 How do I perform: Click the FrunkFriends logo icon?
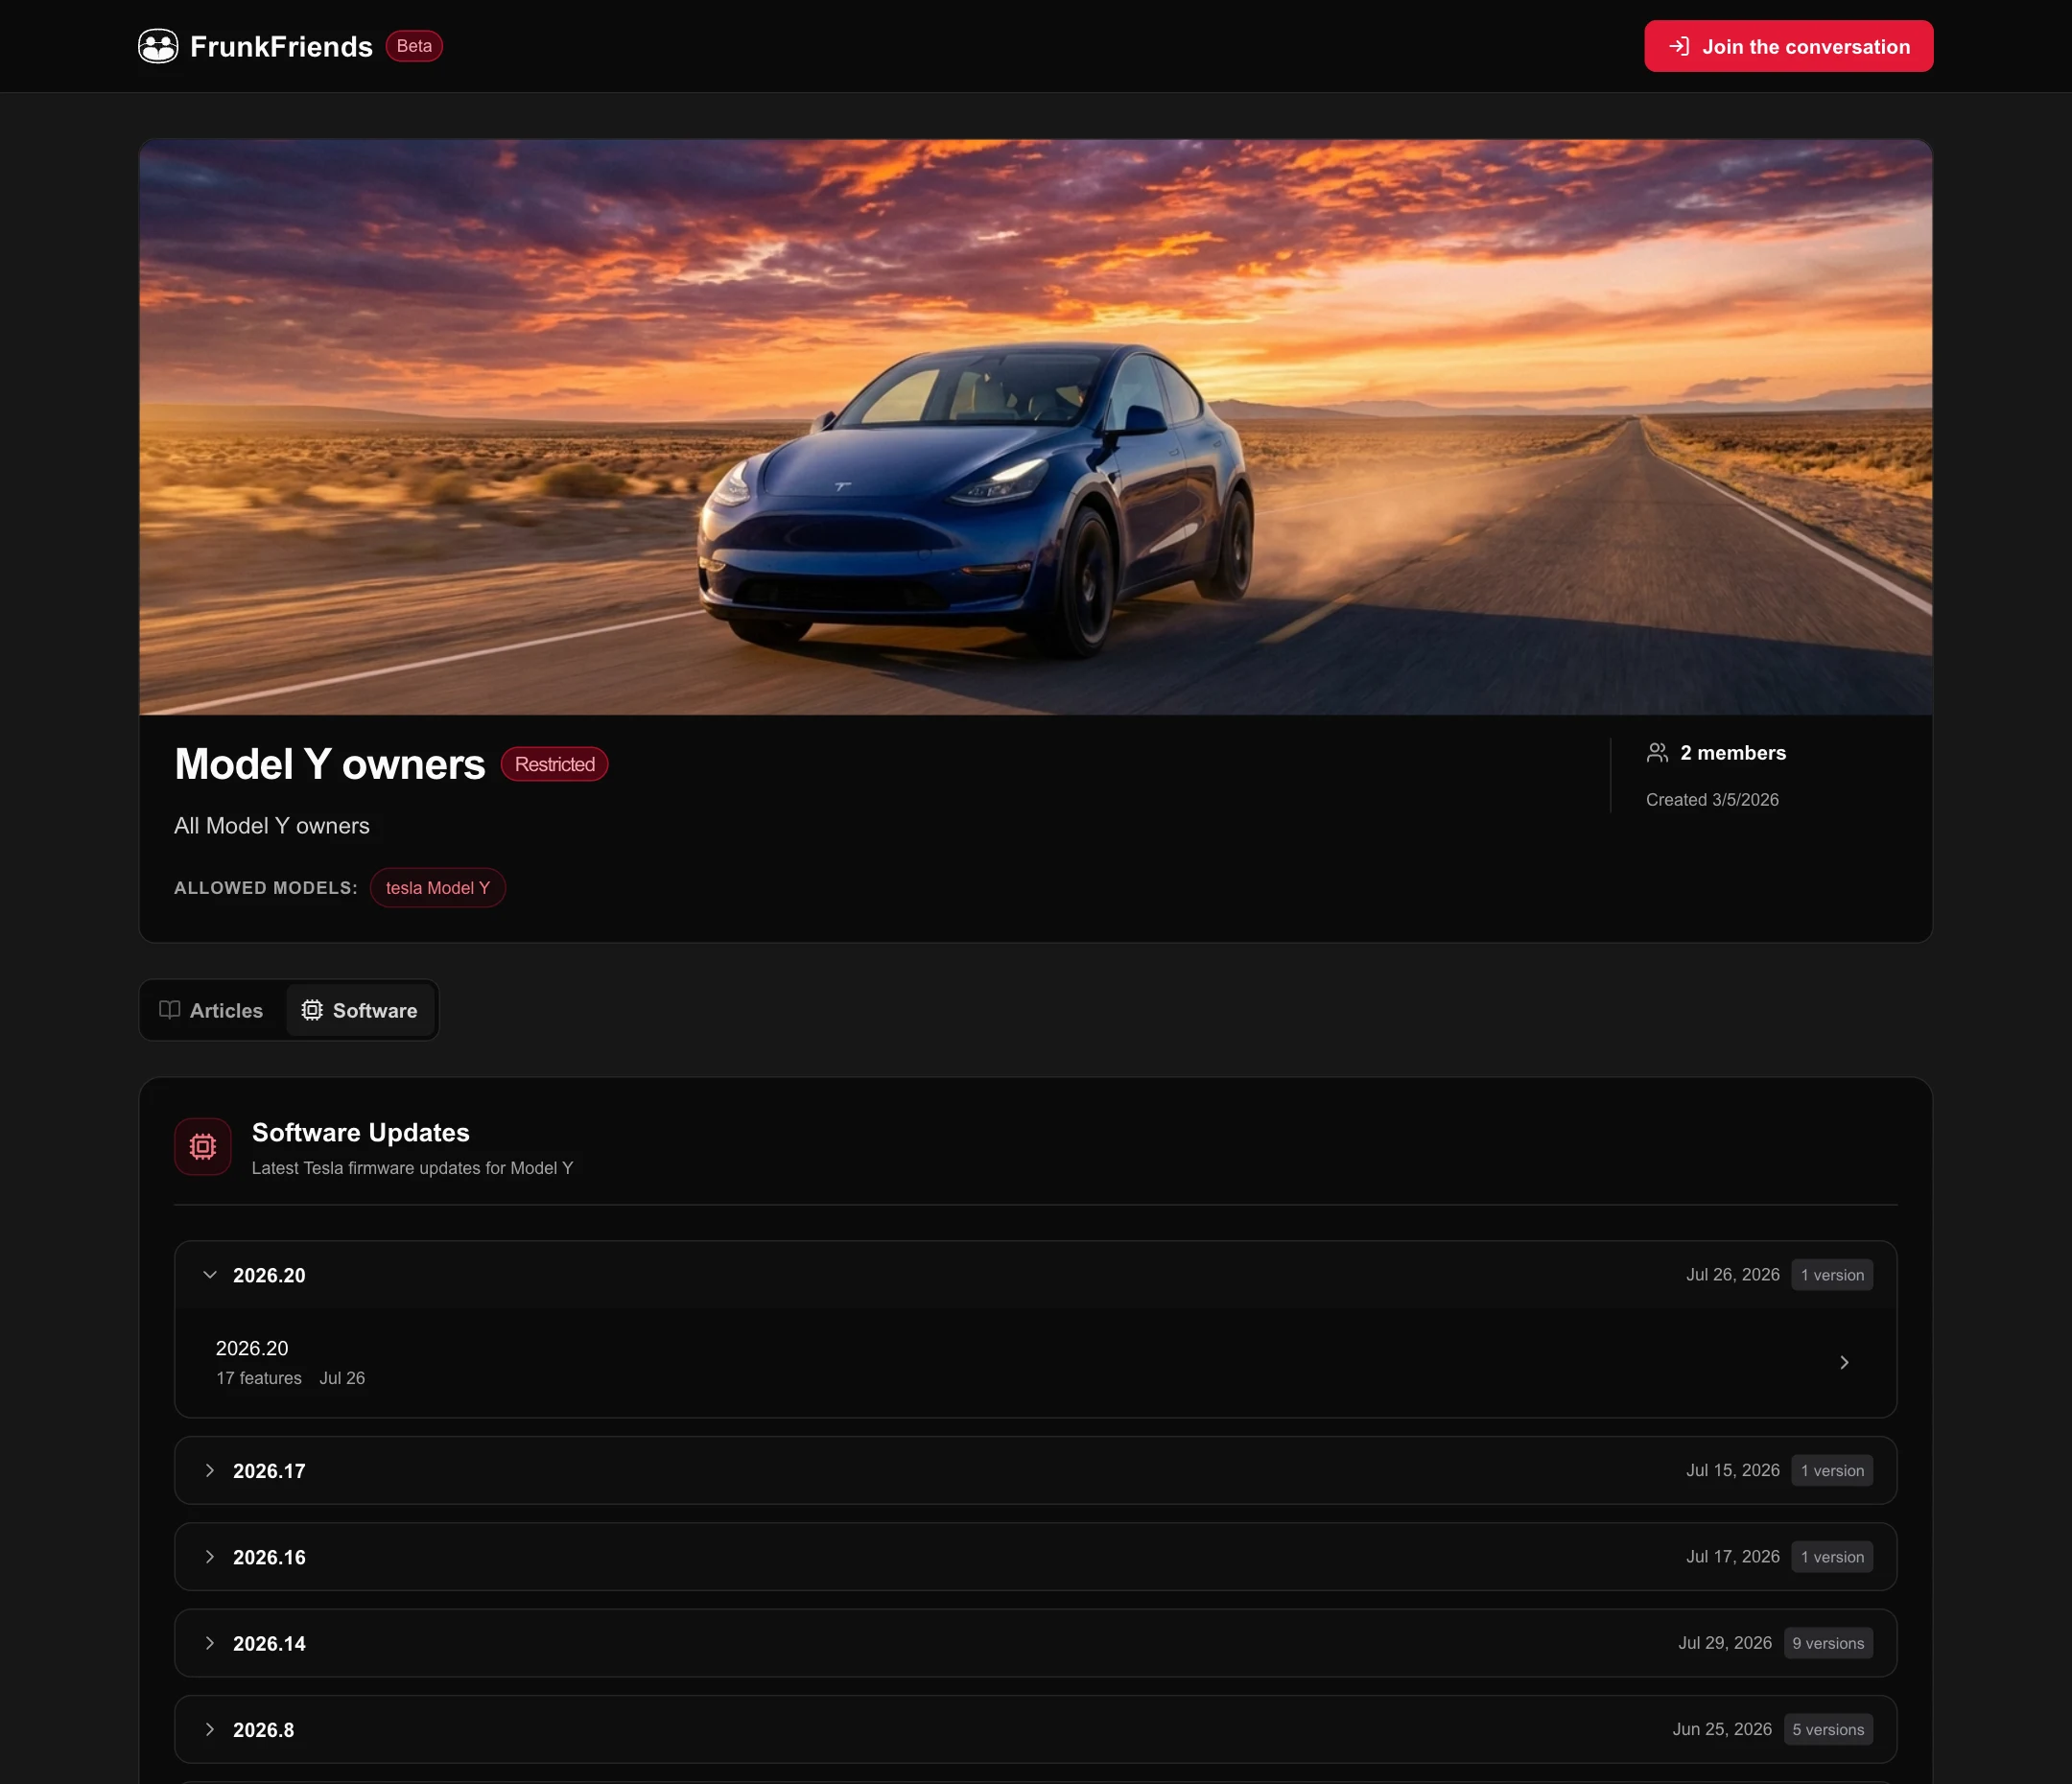(158, 46)
